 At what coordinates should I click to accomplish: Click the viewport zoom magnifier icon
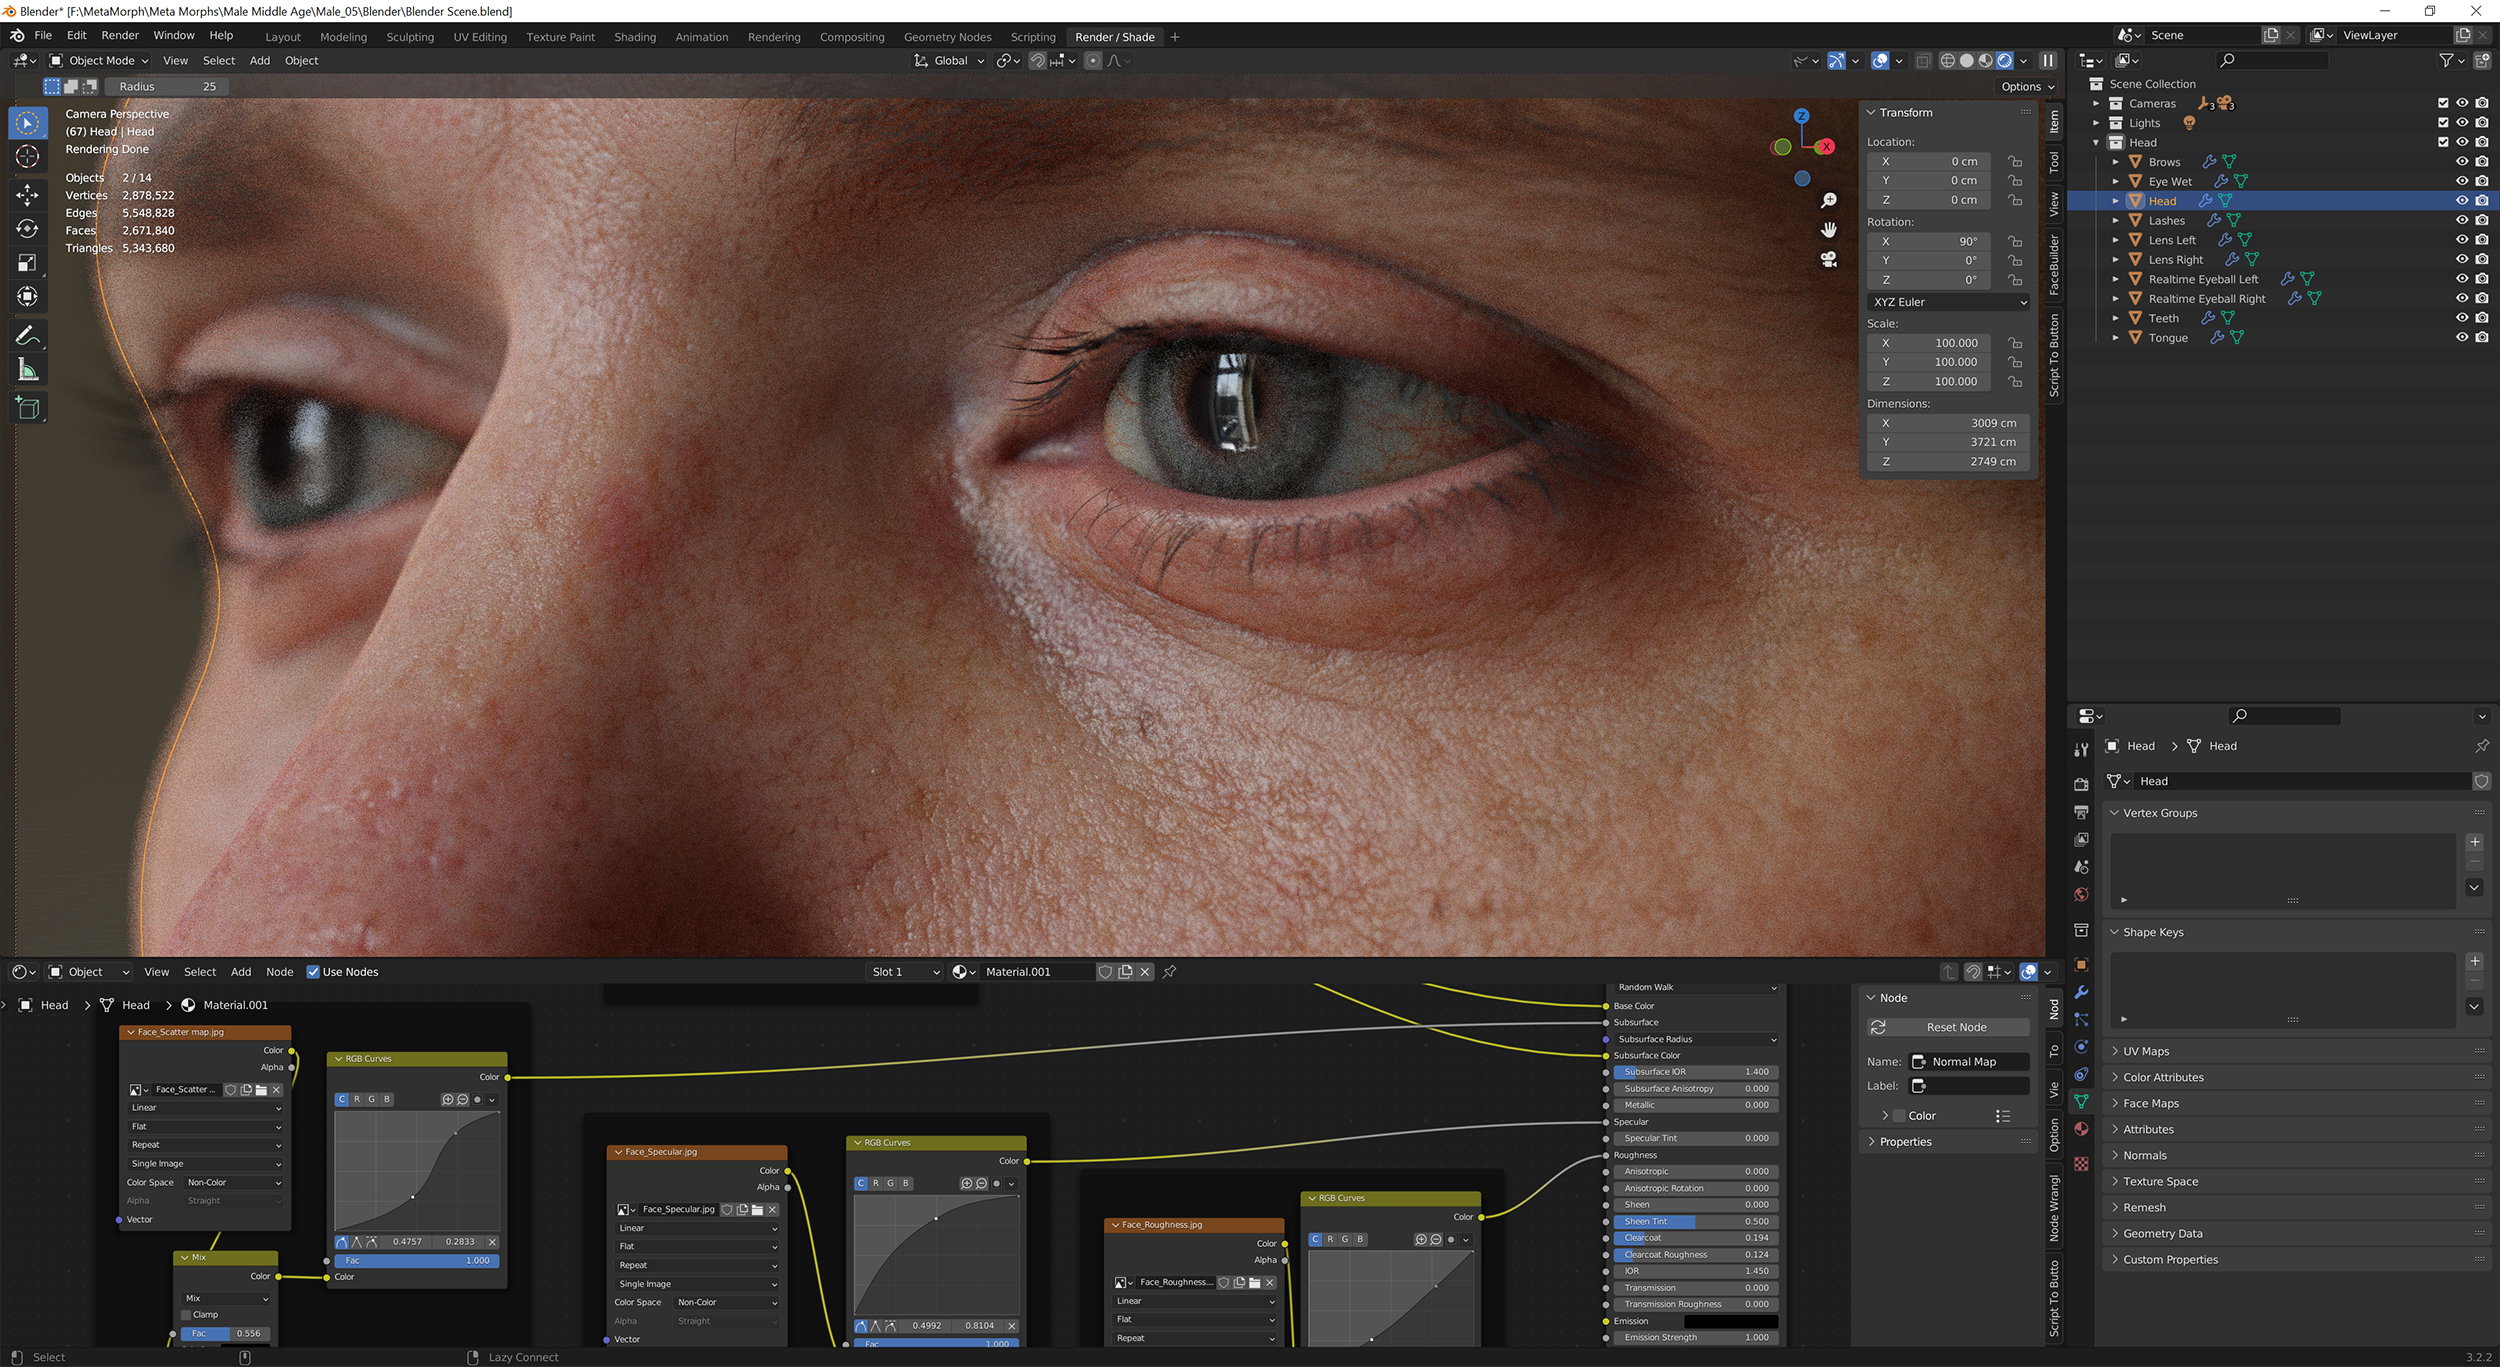click(1829, 201)
